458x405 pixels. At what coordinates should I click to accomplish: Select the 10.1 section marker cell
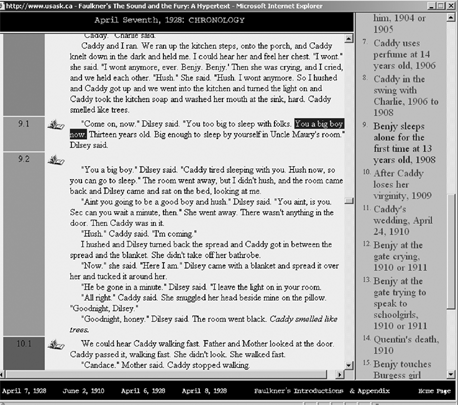point(24,353)
